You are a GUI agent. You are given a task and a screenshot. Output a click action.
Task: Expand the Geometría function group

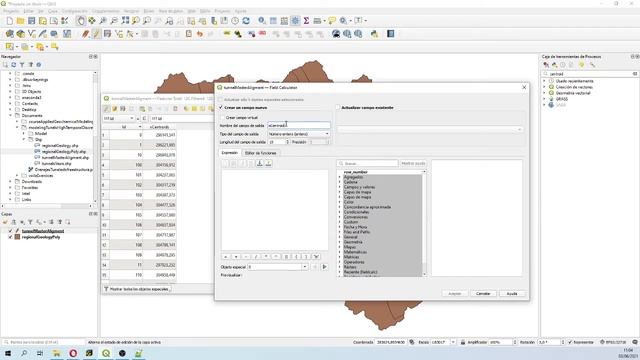click(x=340, y=242)
